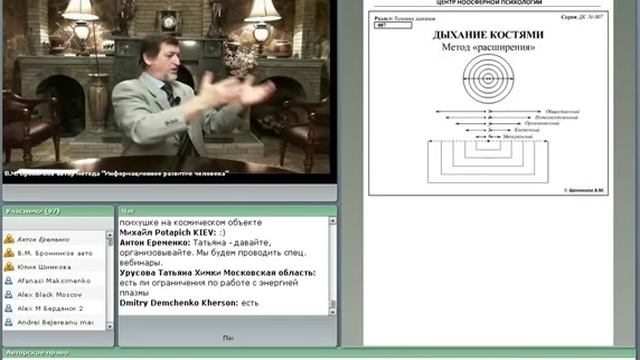Click the Участники (97) panel header
Image resolution: width=640 pixels, height=360 pixels.
pyautogui.click(x=58, y=211)
